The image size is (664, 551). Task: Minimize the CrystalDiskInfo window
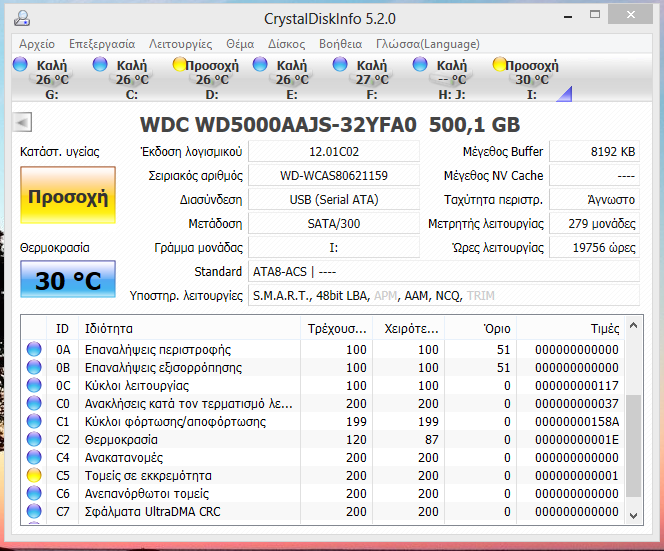tap(568, 16)
